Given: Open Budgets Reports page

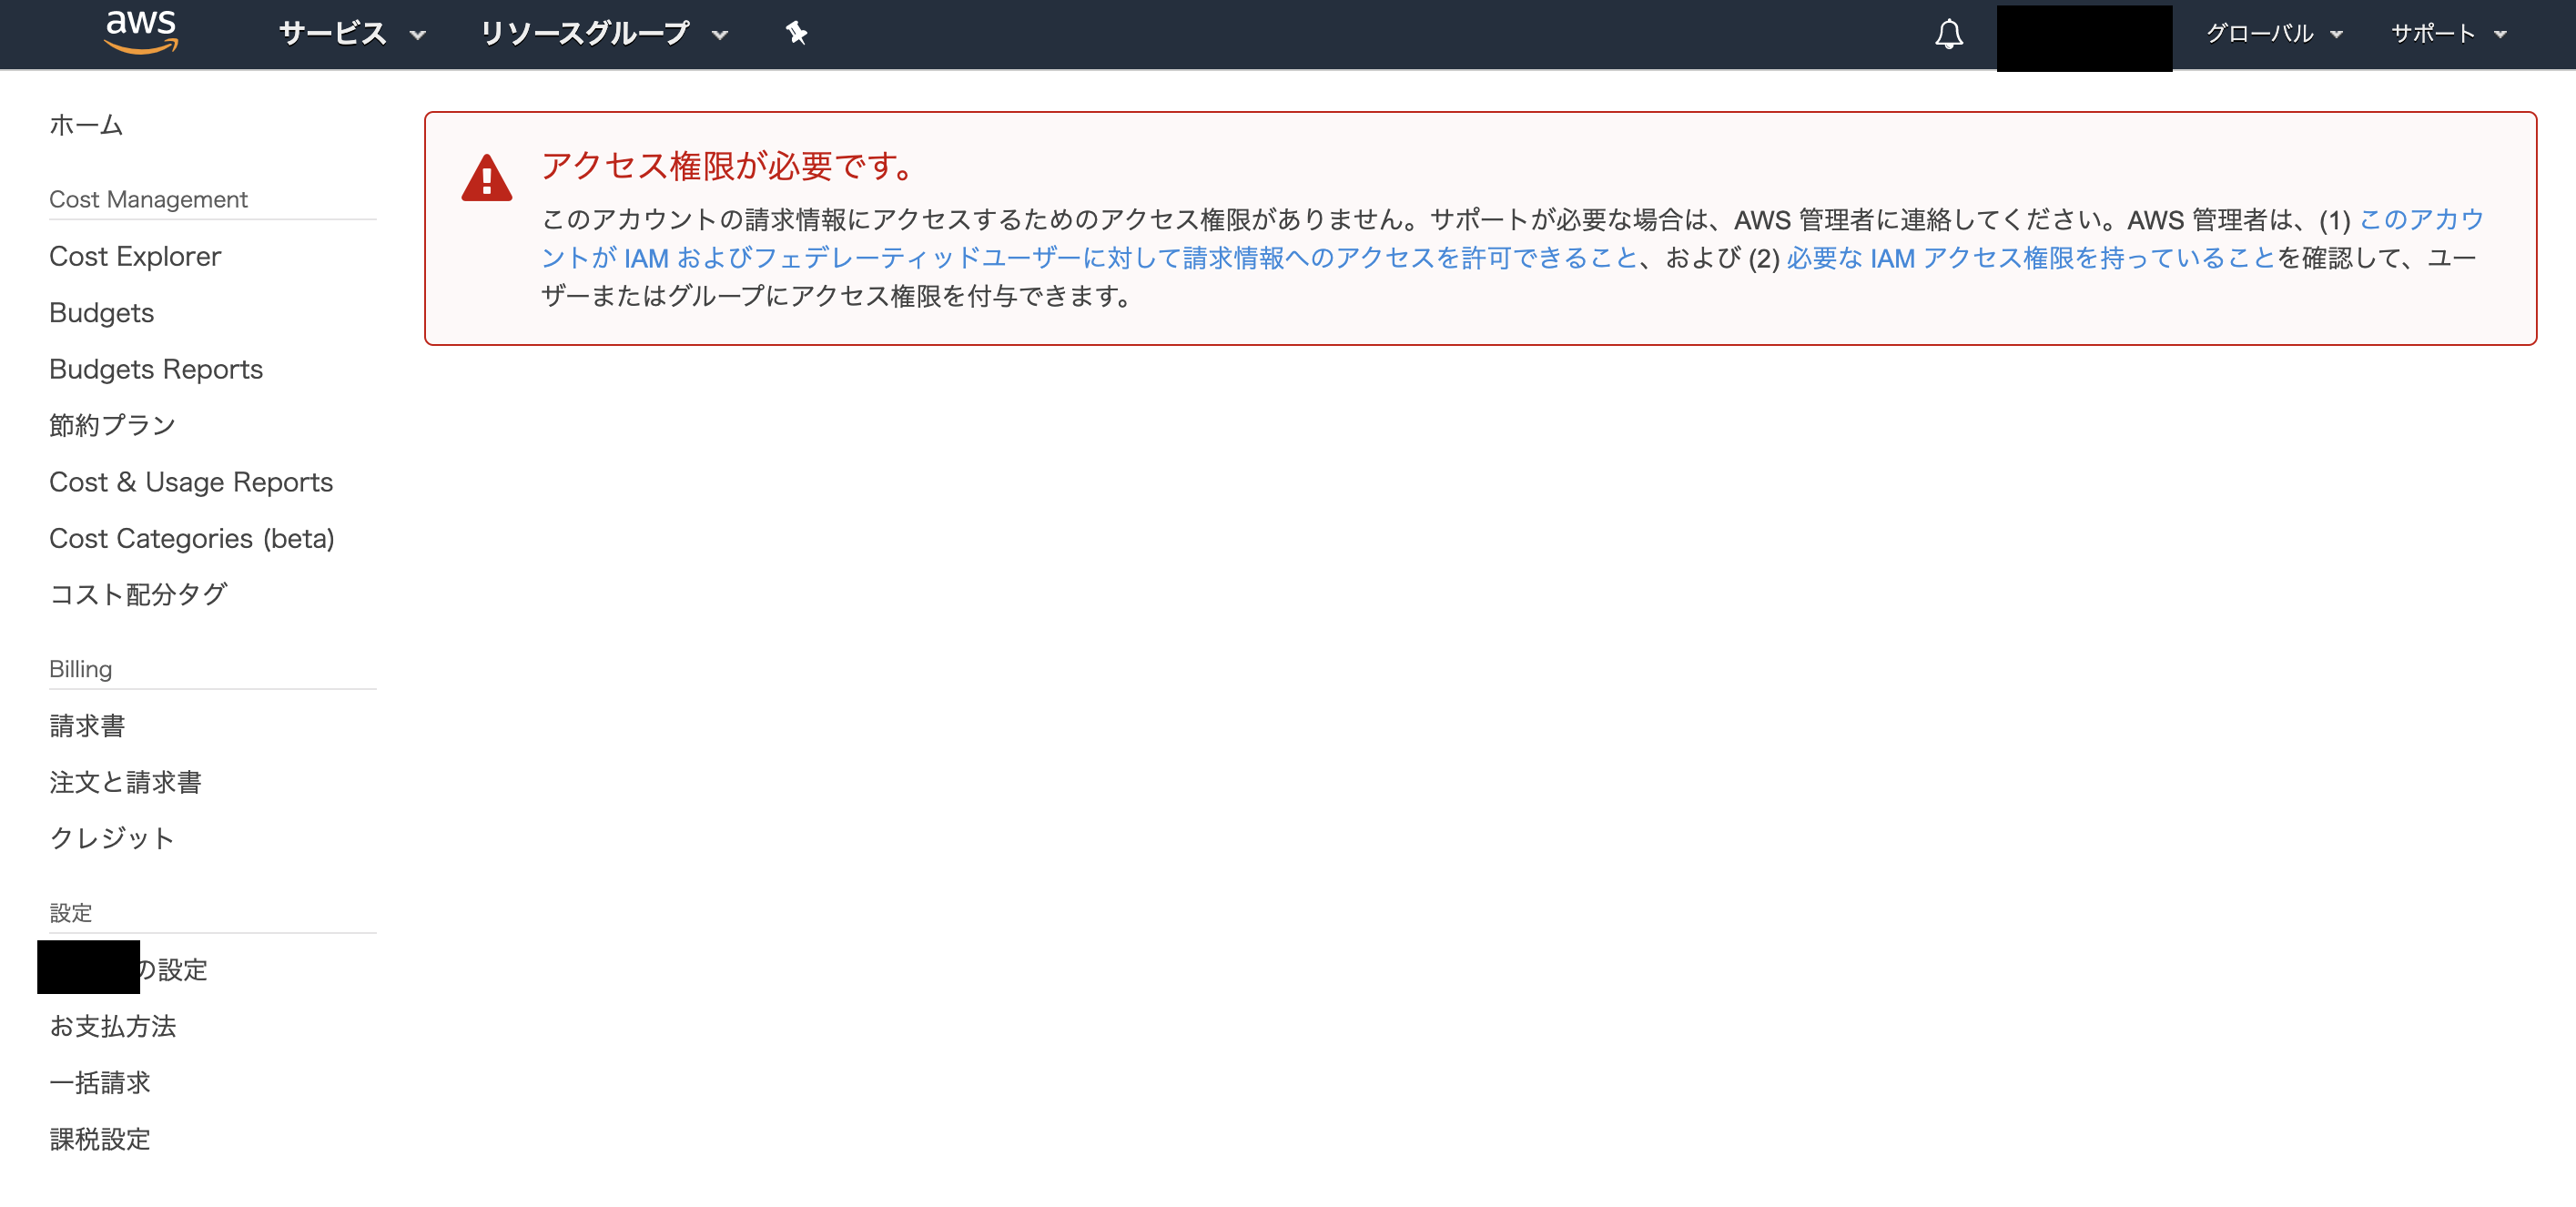Looking at the screenshot, I should (x=156, y=369).
